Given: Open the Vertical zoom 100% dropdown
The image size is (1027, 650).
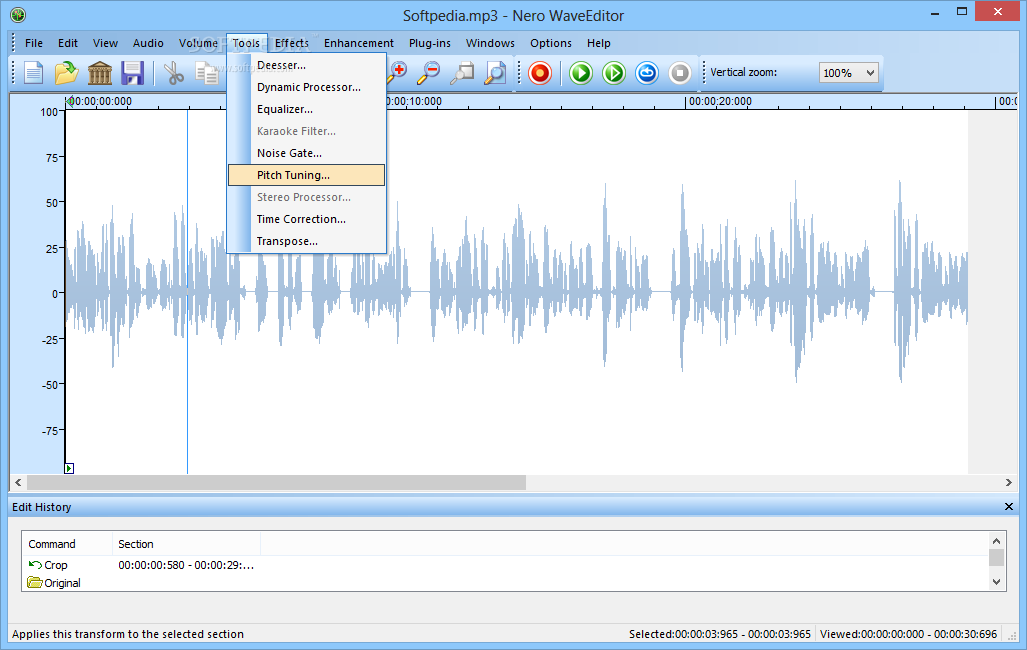Looking at the screenshot, I should (x=848, y=73).
